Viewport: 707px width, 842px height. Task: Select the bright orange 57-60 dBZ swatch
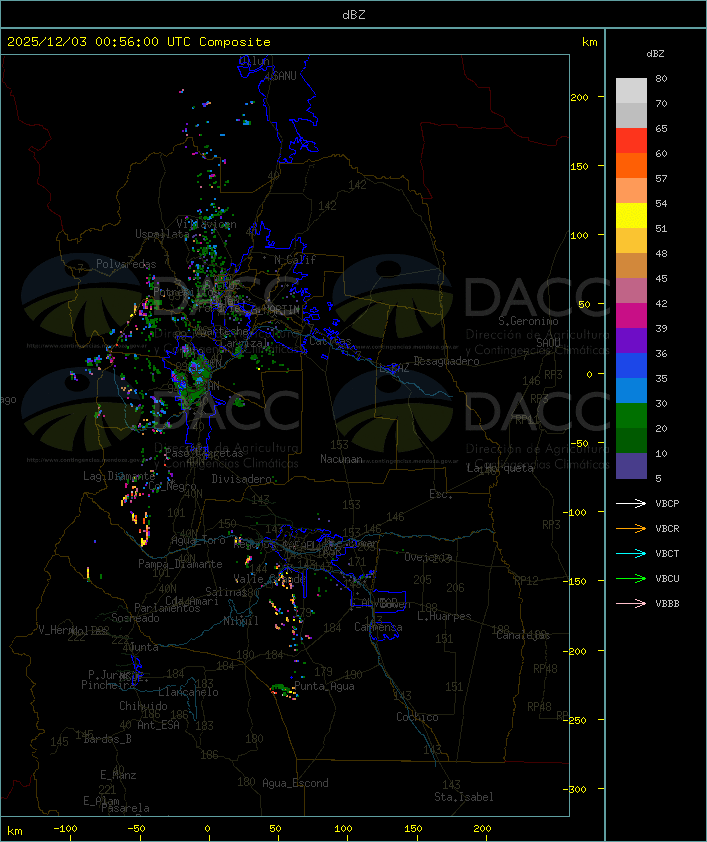[631, 166]
